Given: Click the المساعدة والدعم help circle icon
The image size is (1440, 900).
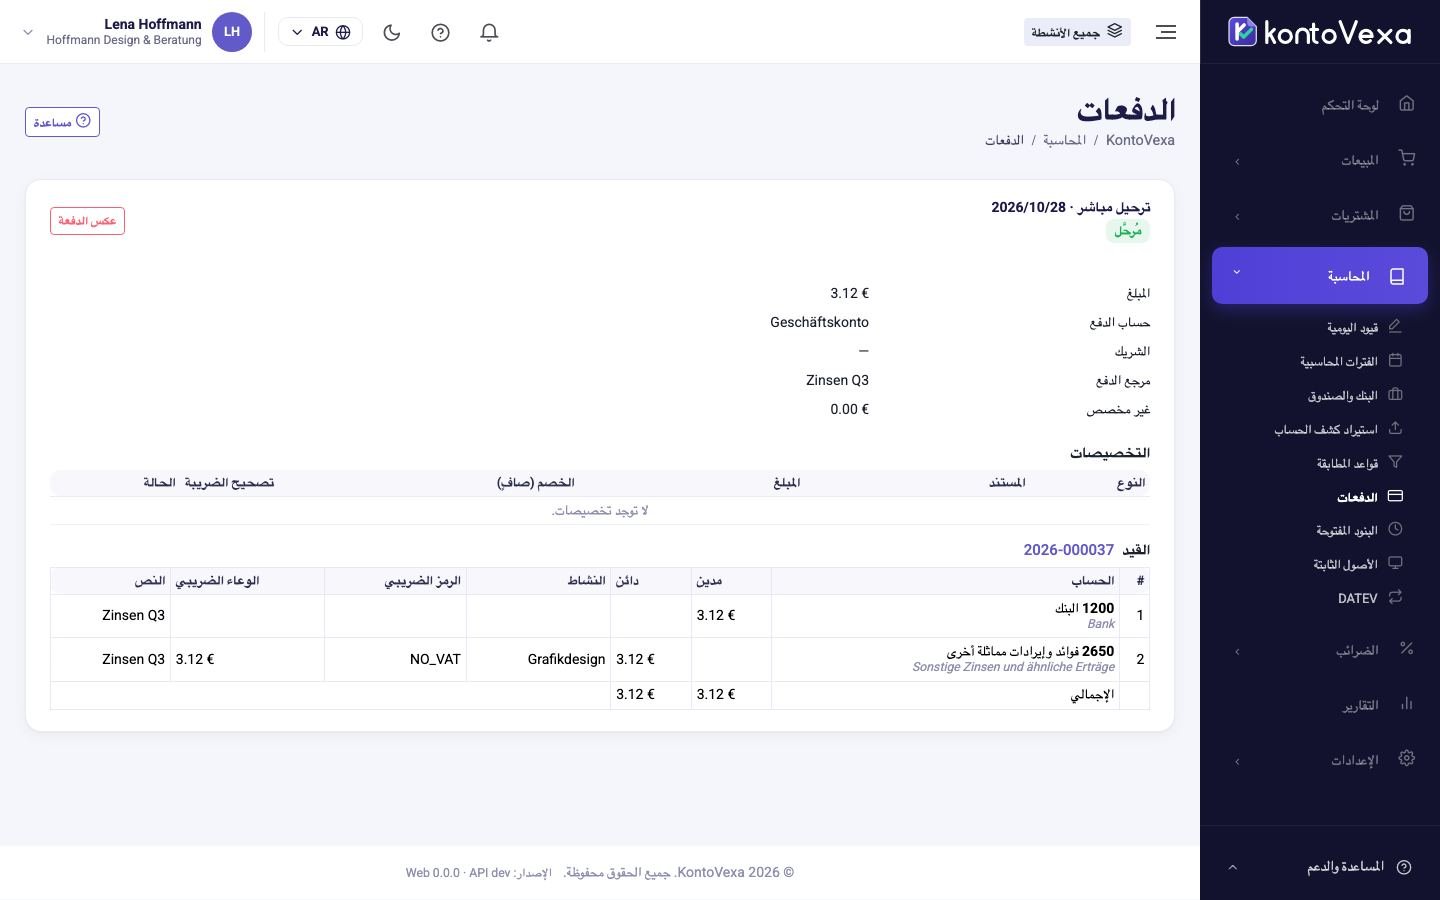Looking at the screenshot, I should (1404, 867).
